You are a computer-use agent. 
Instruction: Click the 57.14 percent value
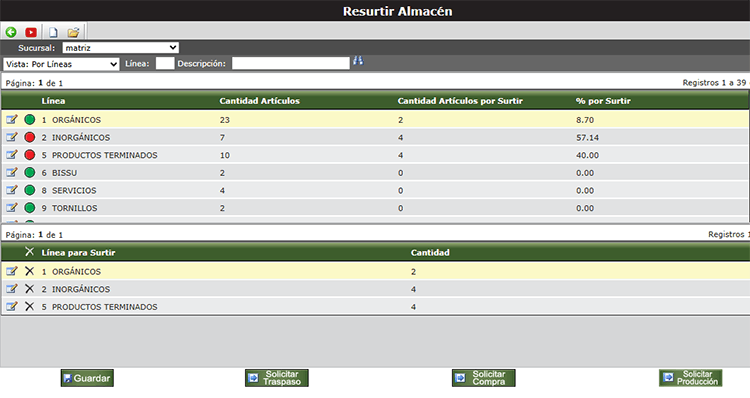pyautogui.click(x=587, y=138)
